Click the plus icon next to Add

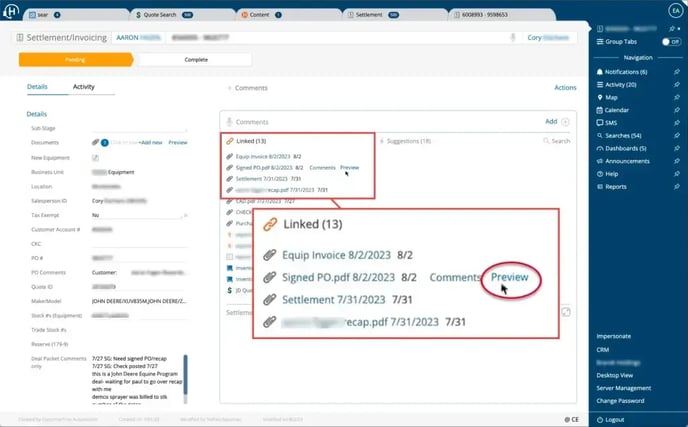565,121
